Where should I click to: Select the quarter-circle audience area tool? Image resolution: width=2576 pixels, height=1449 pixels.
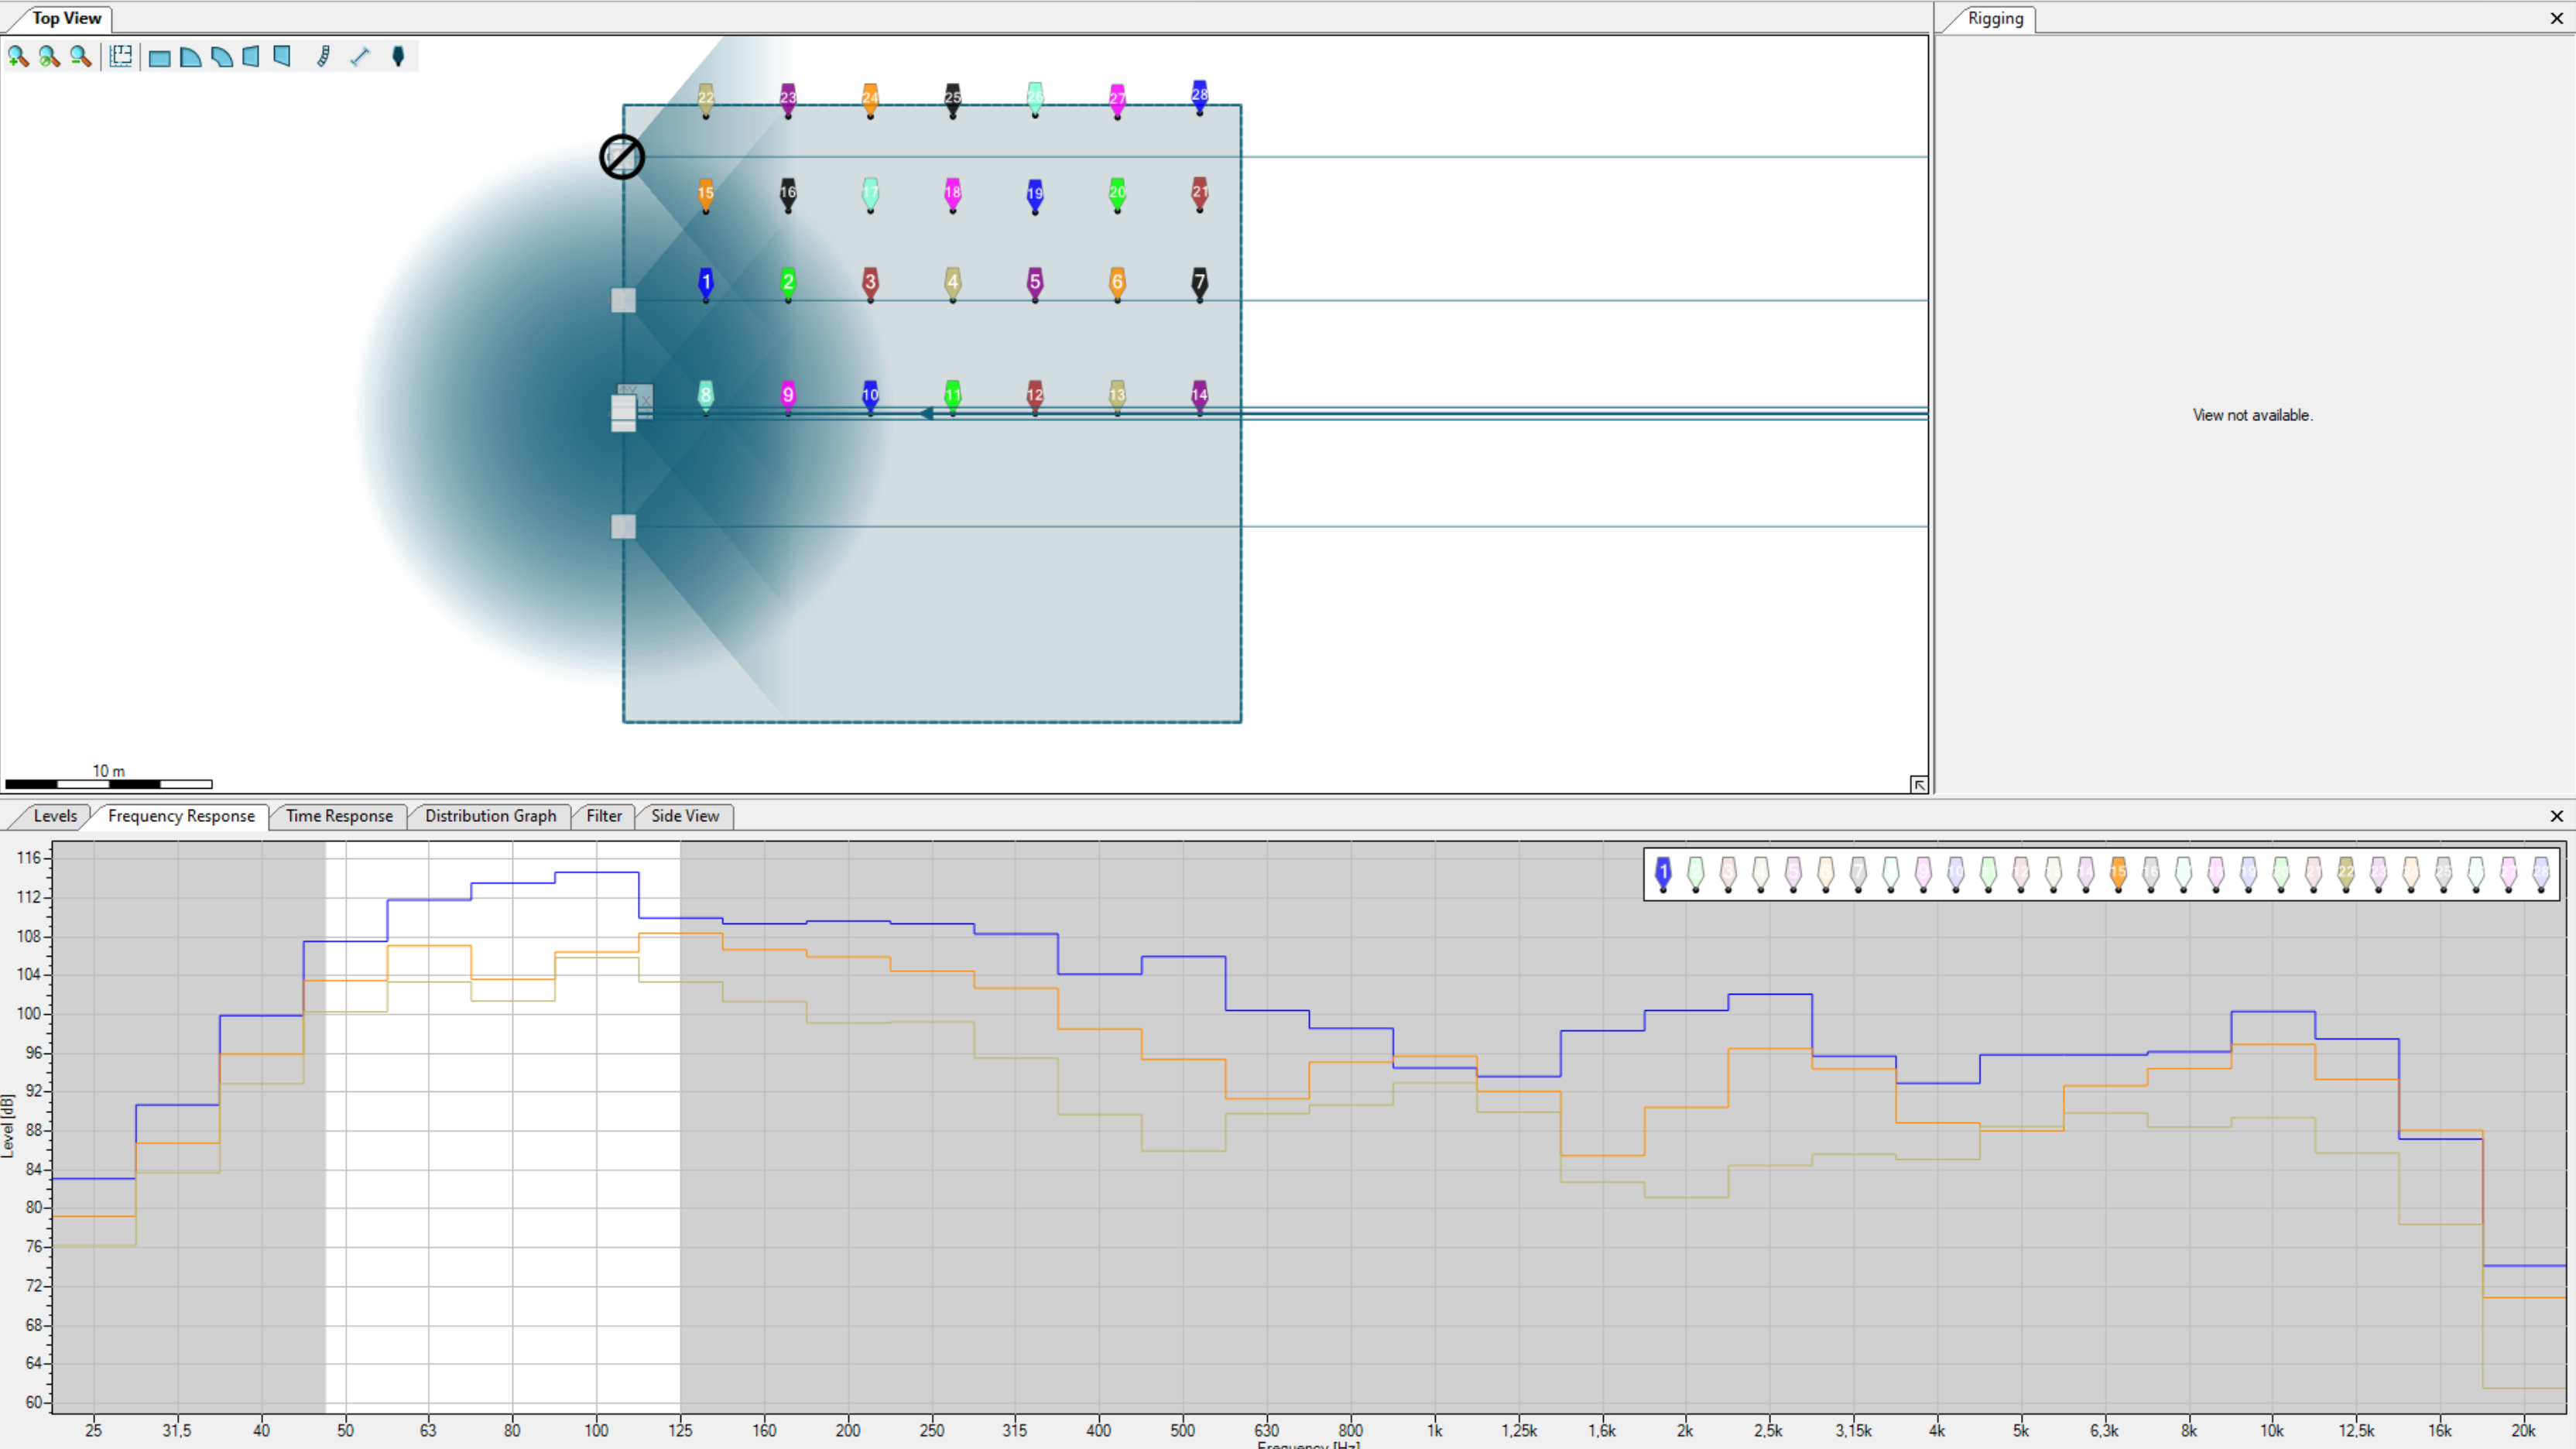tap(190, 57)
